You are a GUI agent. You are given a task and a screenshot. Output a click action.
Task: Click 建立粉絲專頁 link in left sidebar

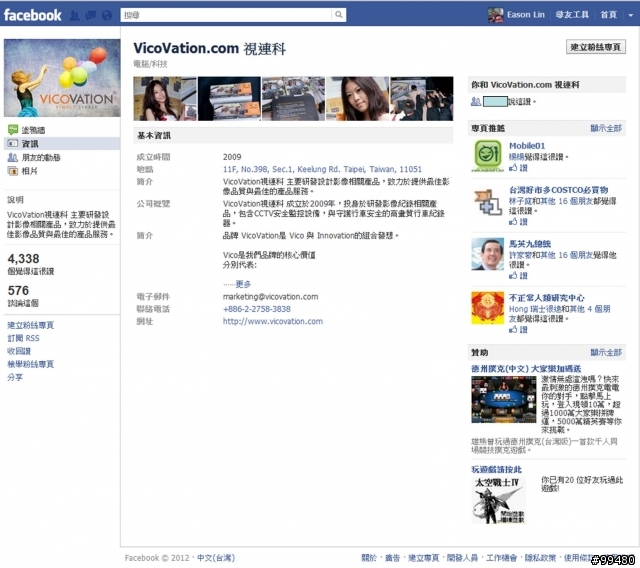[x=31, y=325]
